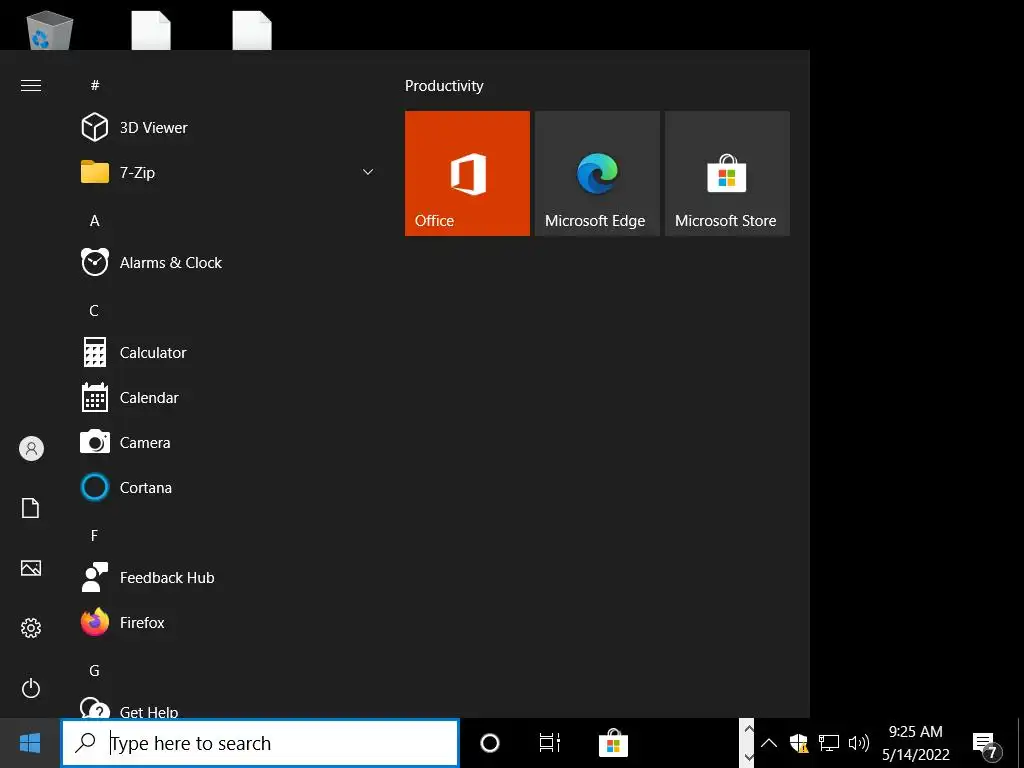Open Feedback Hub
The image size is (1024, 768).
pos(225,578)
